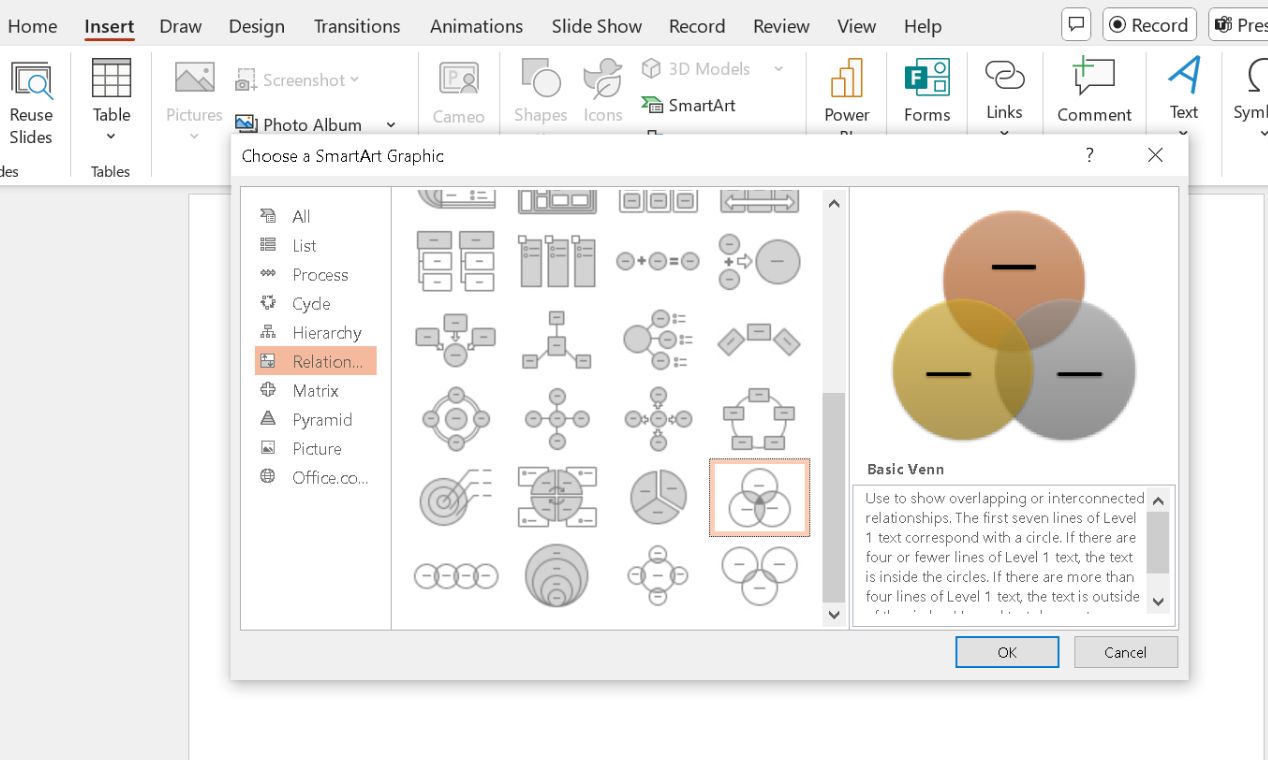1268x760 pixels.
Task: Expand the 3D Models dropdown arrow
Action: pos(778,69)
